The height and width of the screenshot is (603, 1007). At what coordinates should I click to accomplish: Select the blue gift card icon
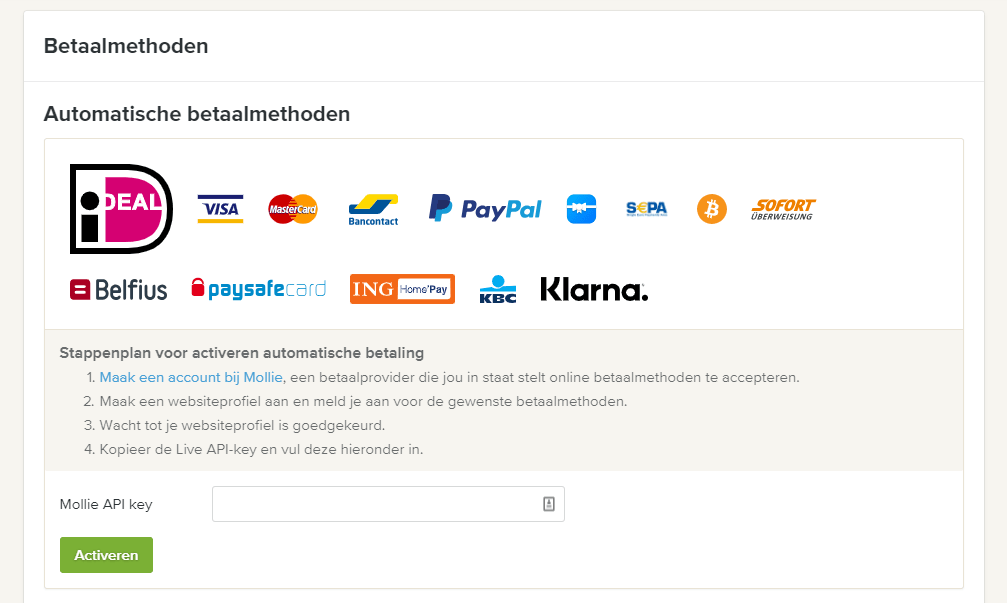[581, 209]
